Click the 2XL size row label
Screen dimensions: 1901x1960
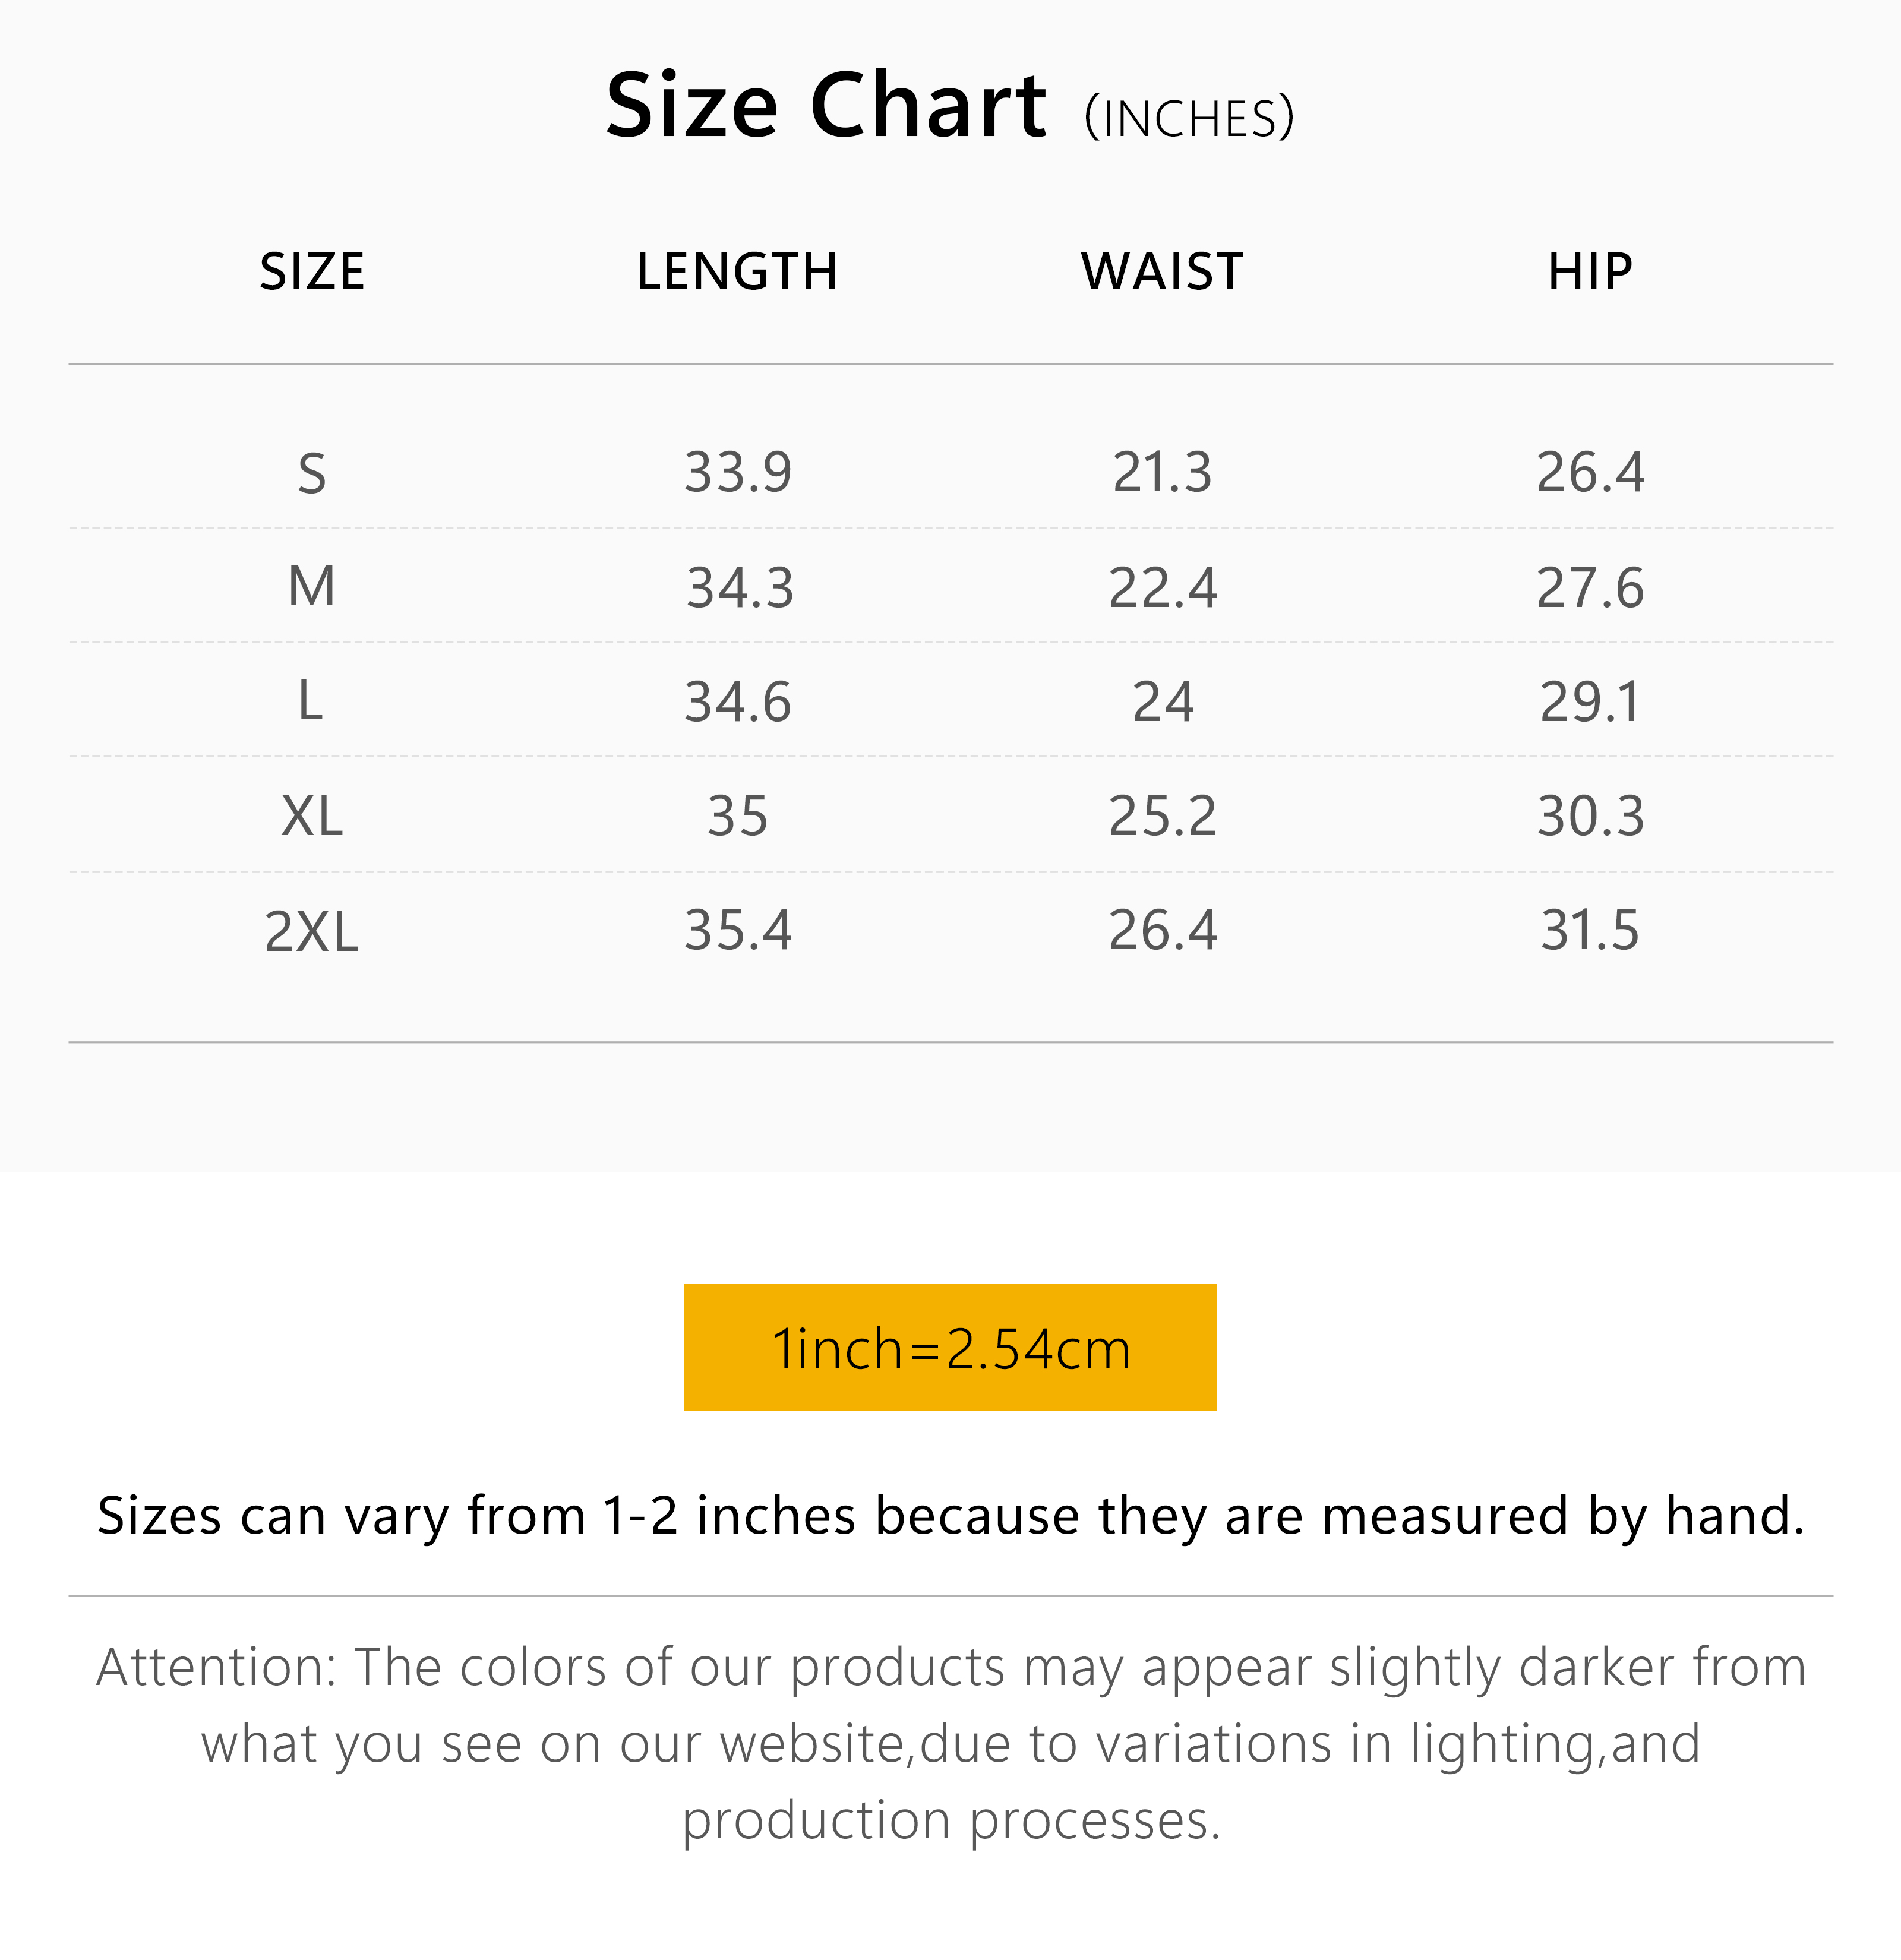click(x=312, y=931)
